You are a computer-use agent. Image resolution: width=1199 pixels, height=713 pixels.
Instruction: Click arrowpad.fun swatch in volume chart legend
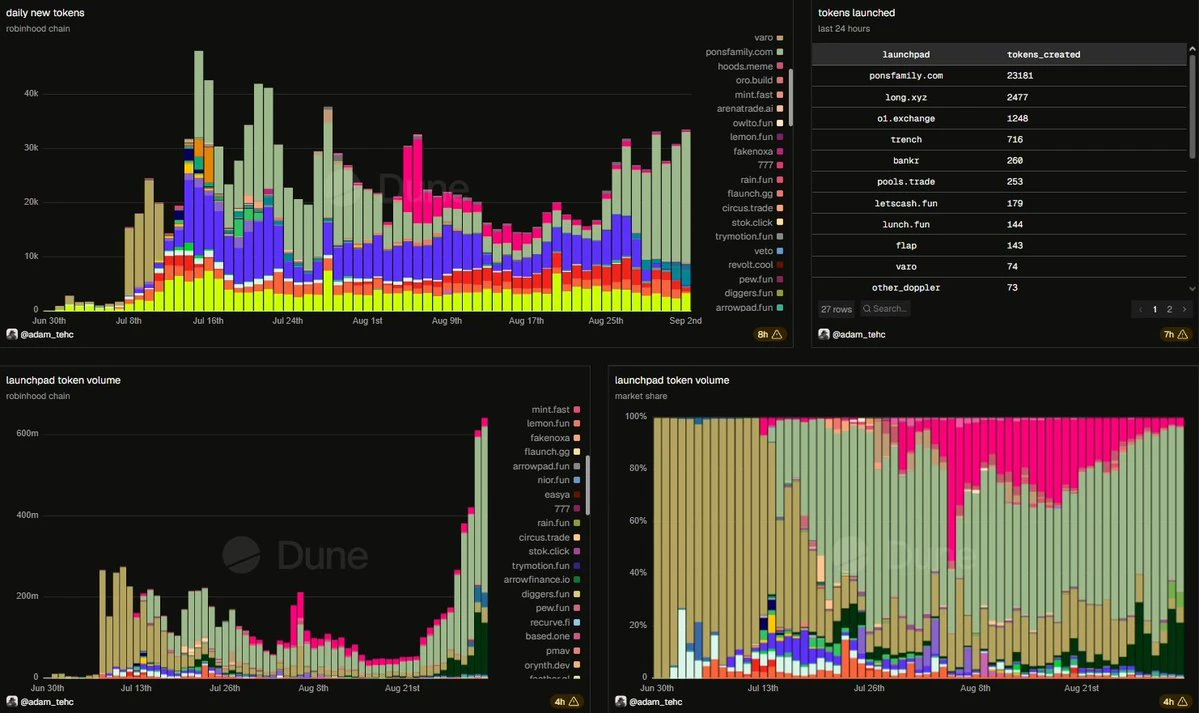click(x=577, y=467)
